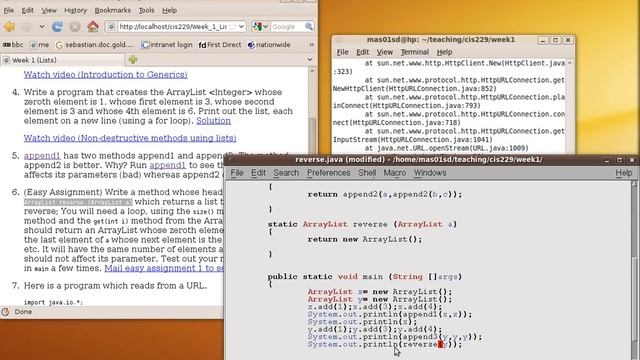This screenshot has width=640, height=360.
Task: Click the 'public static void main' line
Action: [x=365, y=277]
